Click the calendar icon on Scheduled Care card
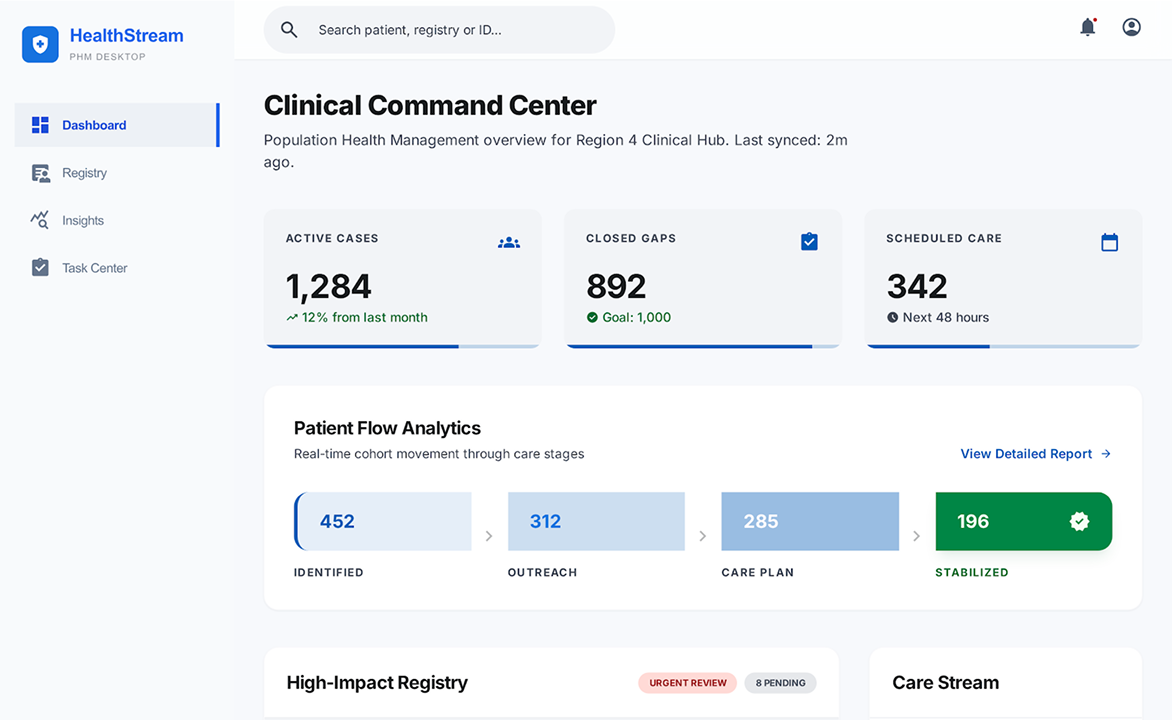1172x720 pixels. coord(1110,241)
